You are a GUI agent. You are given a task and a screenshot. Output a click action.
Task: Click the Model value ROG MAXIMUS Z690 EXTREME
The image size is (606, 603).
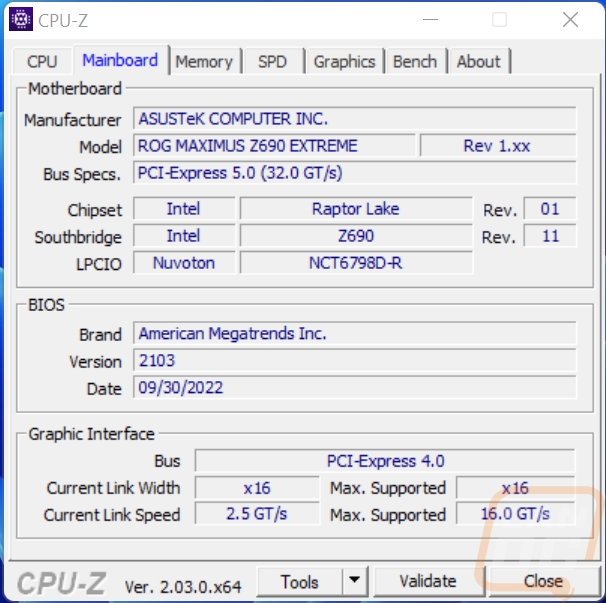tap(274, 146)
